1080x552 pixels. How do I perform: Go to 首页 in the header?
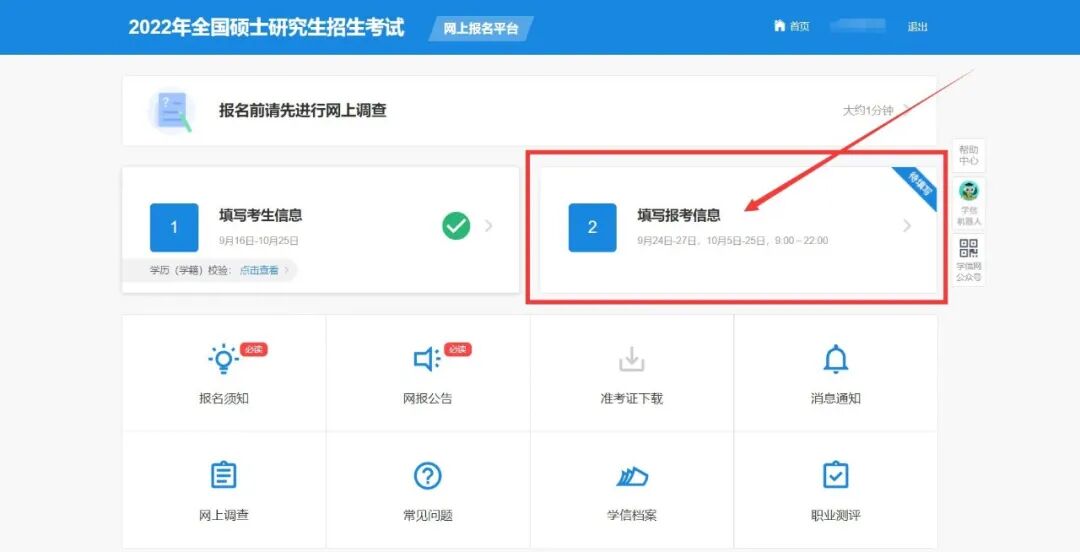(x=799, y=26)
